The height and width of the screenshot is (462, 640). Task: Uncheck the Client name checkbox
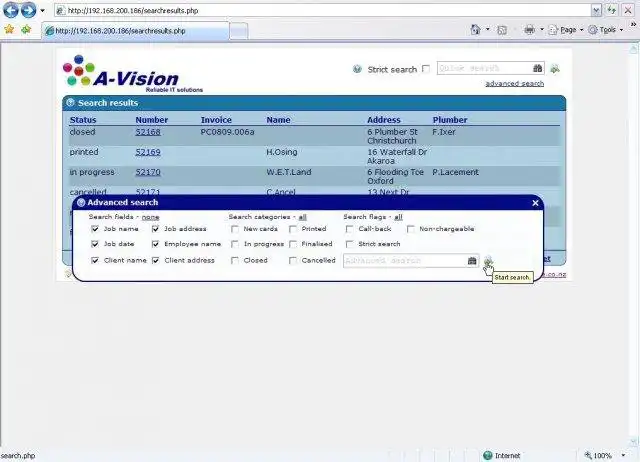(x=95, y=260)
